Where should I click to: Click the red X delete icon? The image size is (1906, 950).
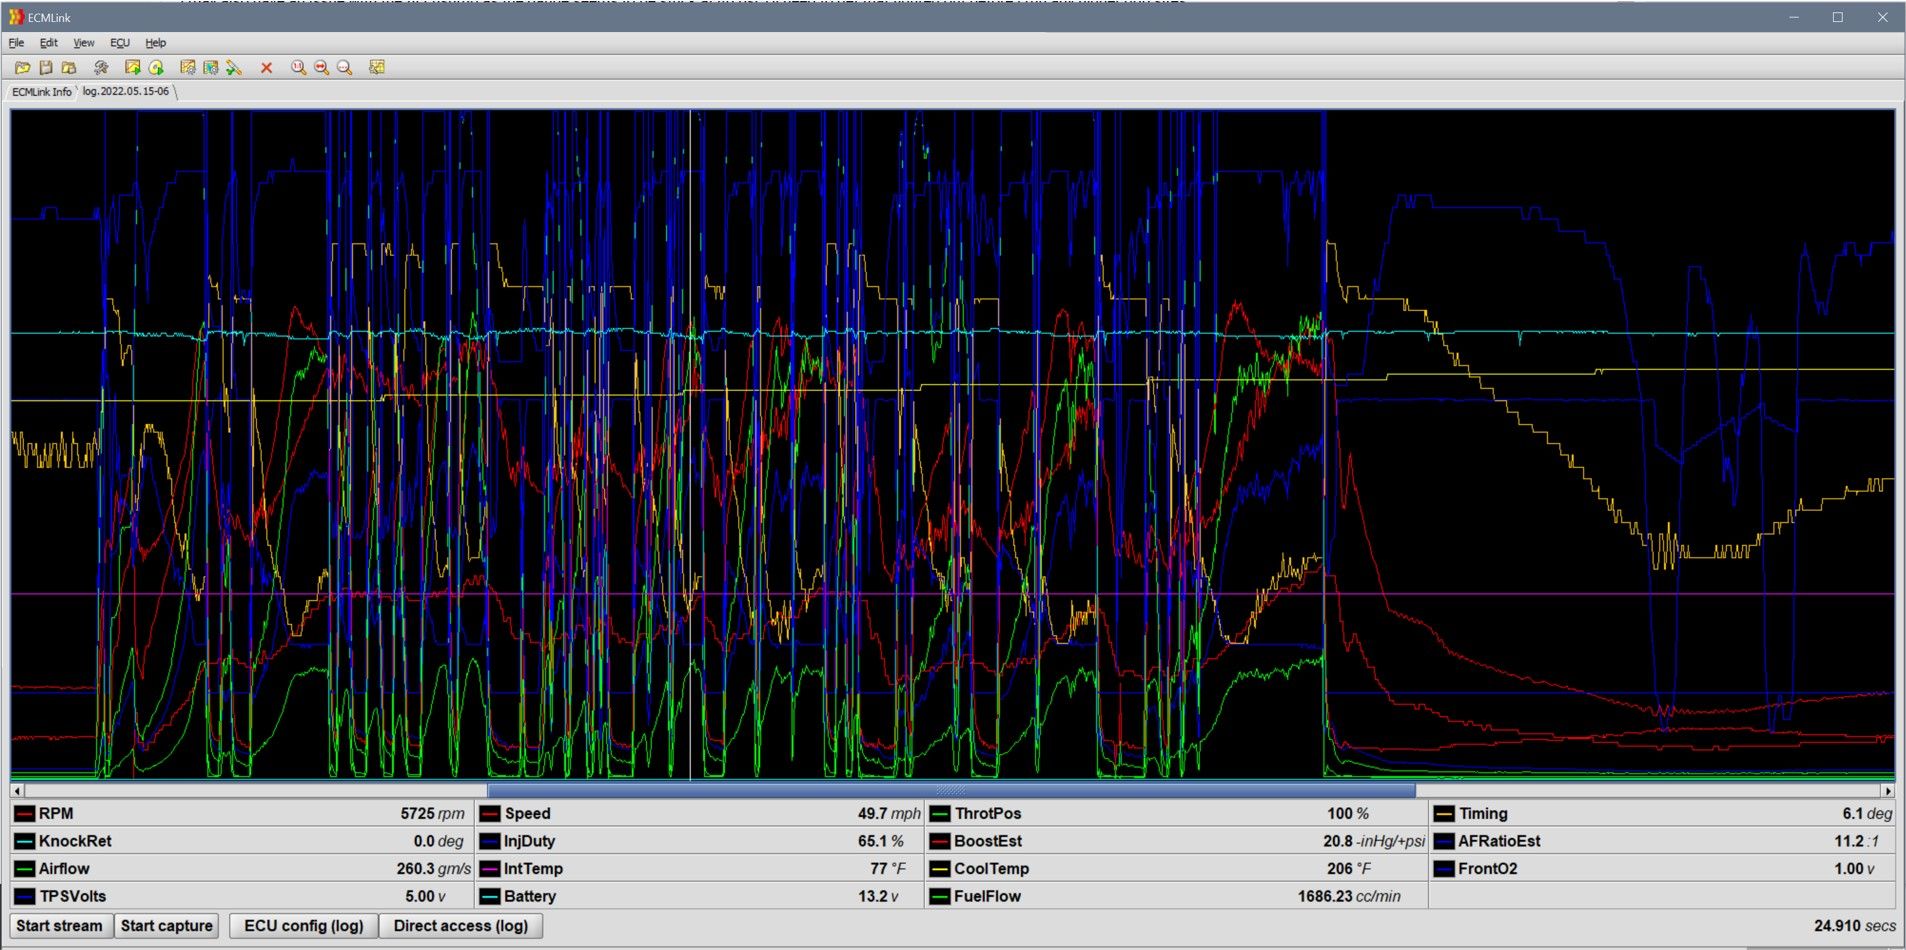(266, 67)
